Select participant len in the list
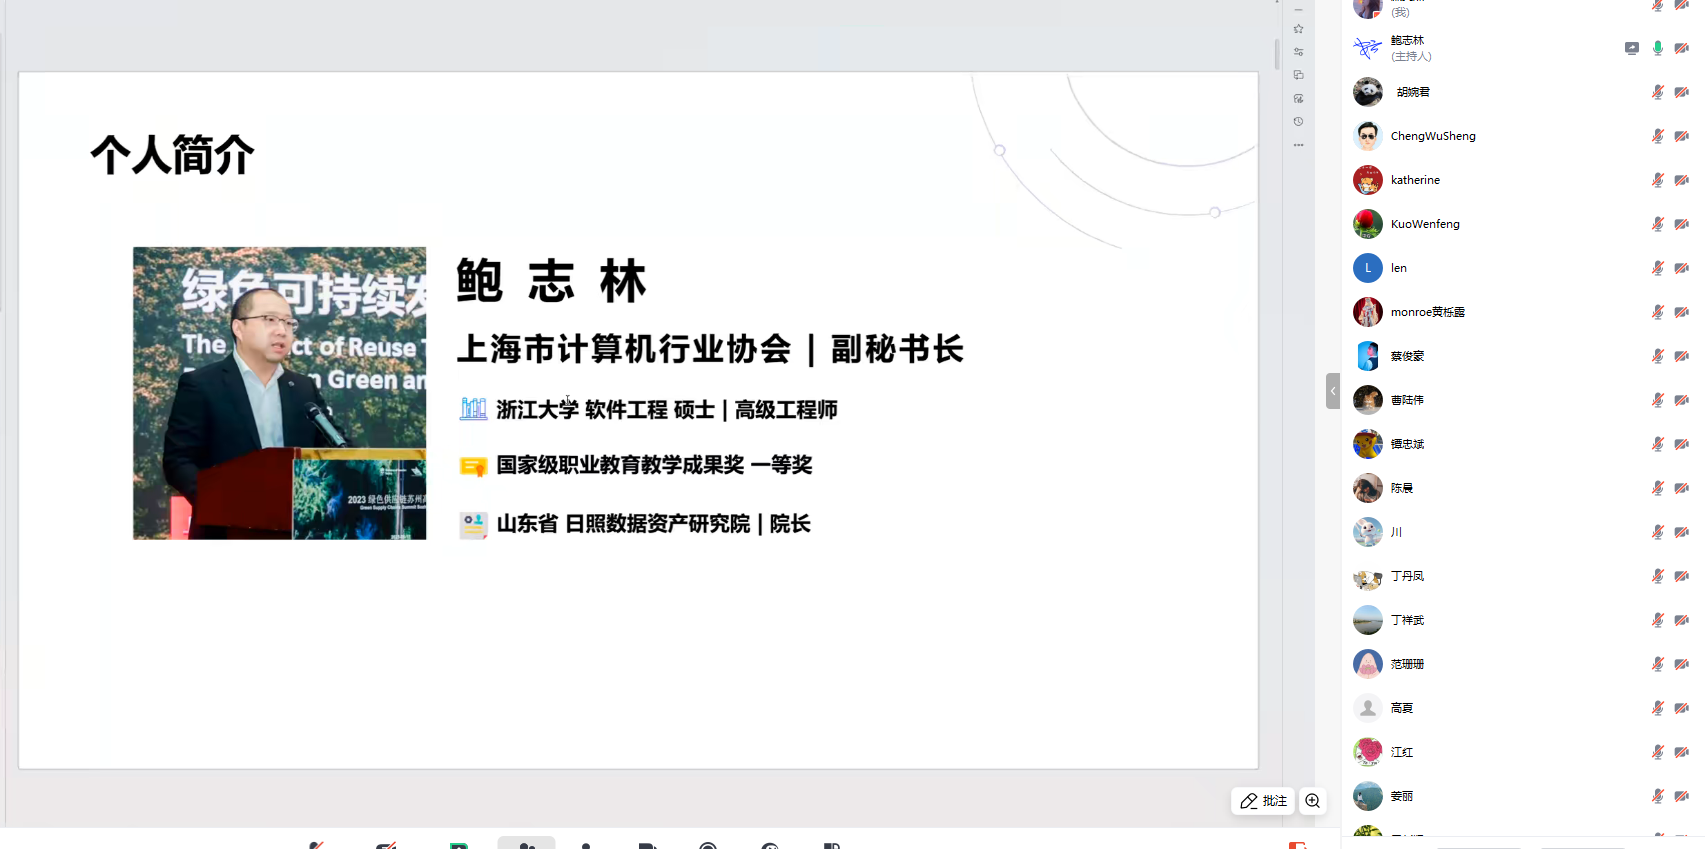 pos(1398,268)
